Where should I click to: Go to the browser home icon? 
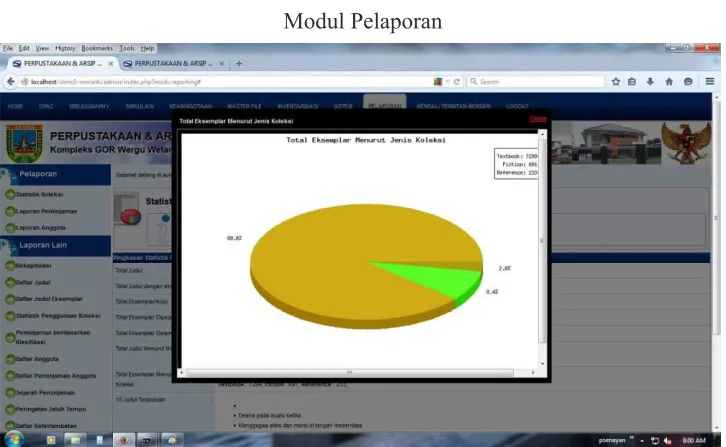point(669,82)
